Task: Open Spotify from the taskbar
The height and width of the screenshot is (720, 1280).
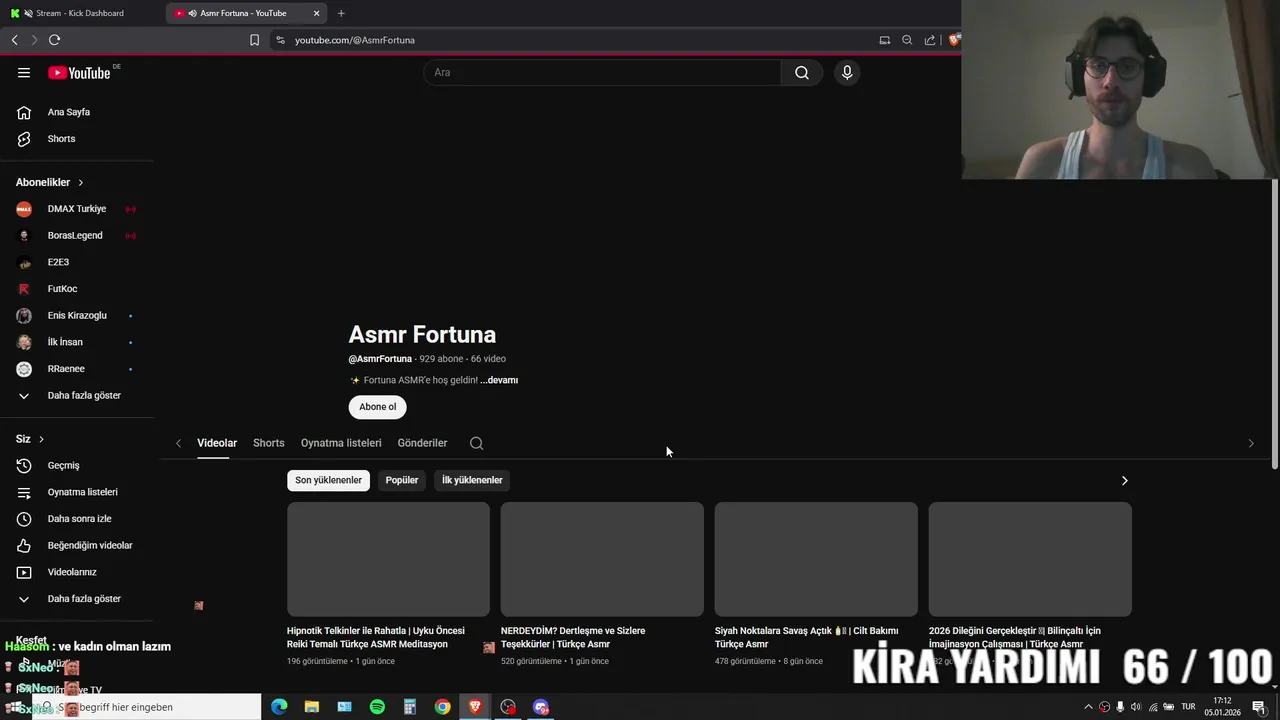Action: pos(377,707)
